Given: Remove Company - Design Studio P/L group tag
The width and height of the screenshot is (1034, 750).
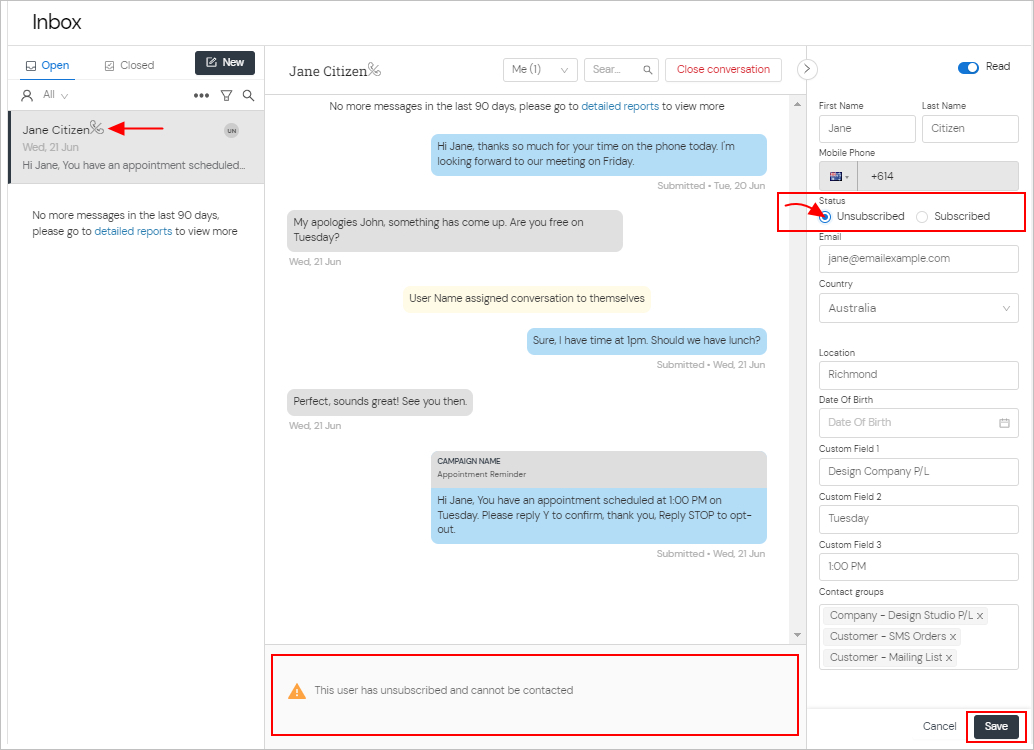Looking at the screenshot, I should tap(980, 615).
